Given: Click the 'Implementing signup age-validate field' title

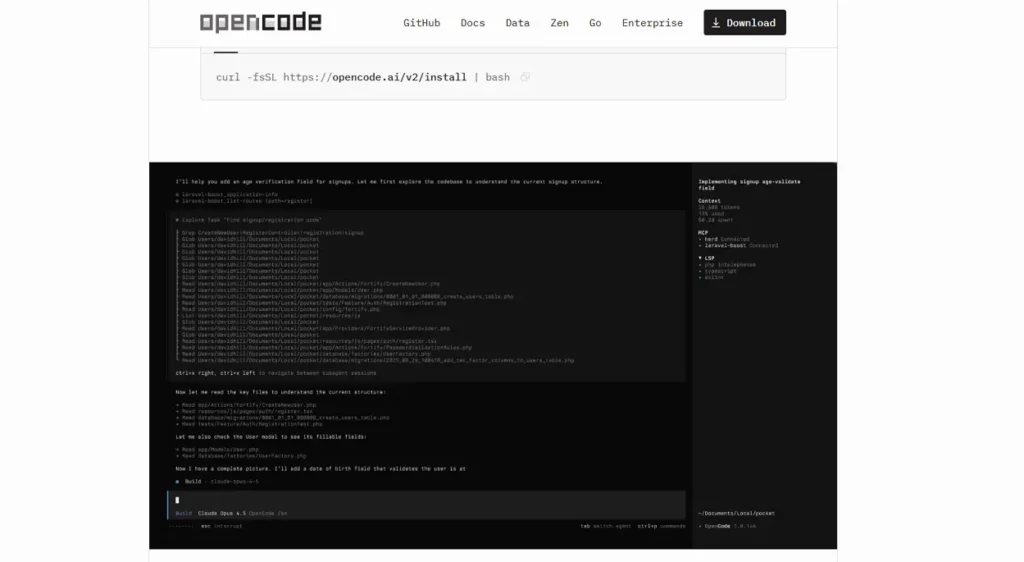Looking at the screenshot, I should [749, 185].
